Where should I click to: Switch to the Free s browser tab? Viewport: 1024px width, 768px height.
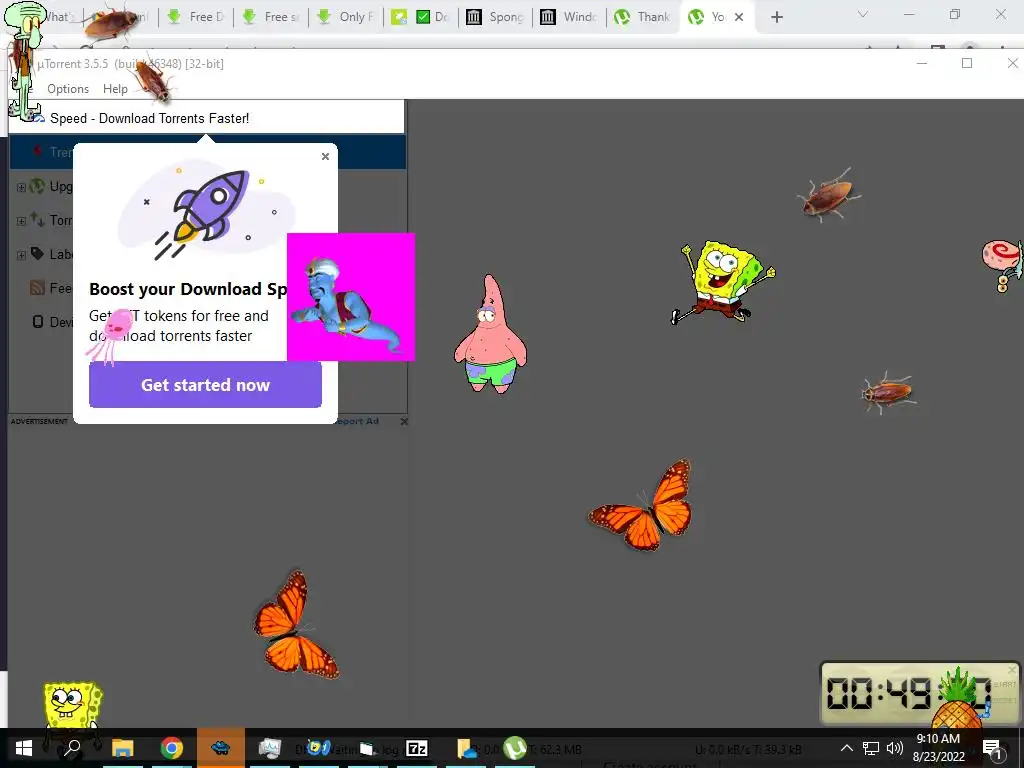pos(270,17)
